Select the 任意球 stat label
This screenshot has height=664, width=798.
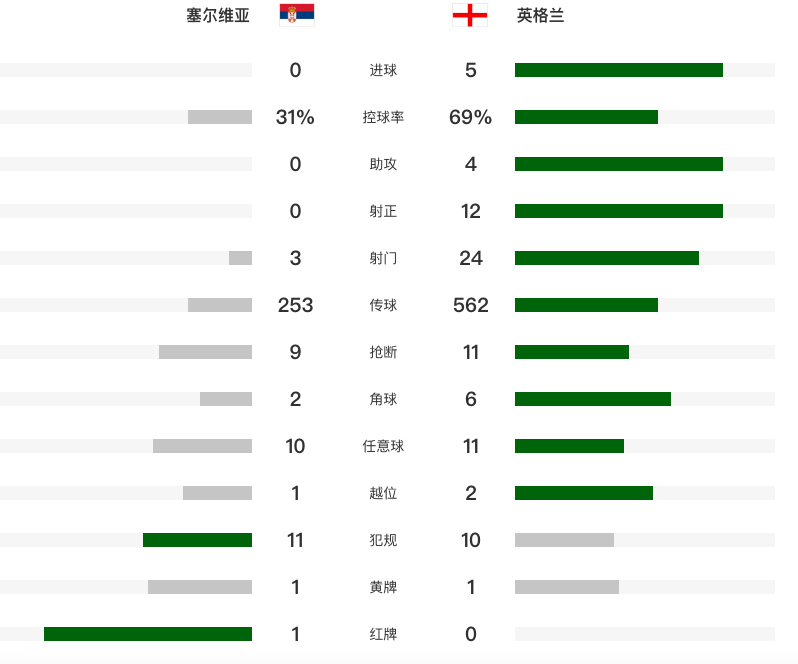click(383, 446)
